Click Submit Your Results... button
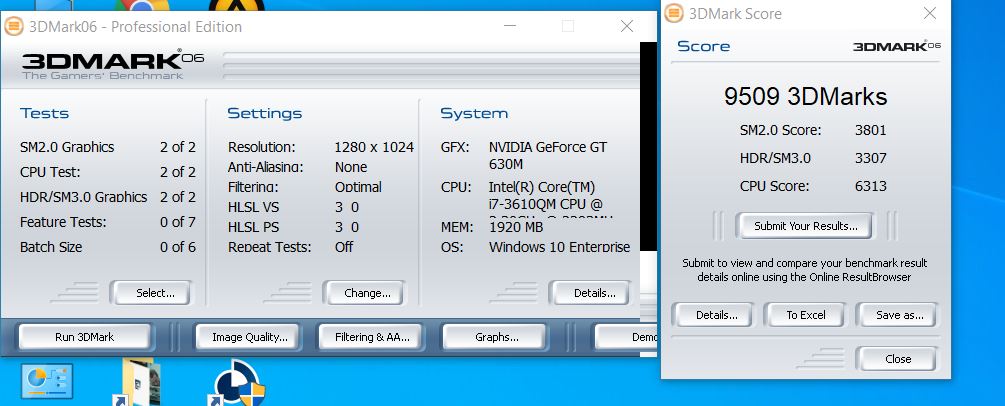The width and height of the screenshot is (1005, 406). point(805,226)
